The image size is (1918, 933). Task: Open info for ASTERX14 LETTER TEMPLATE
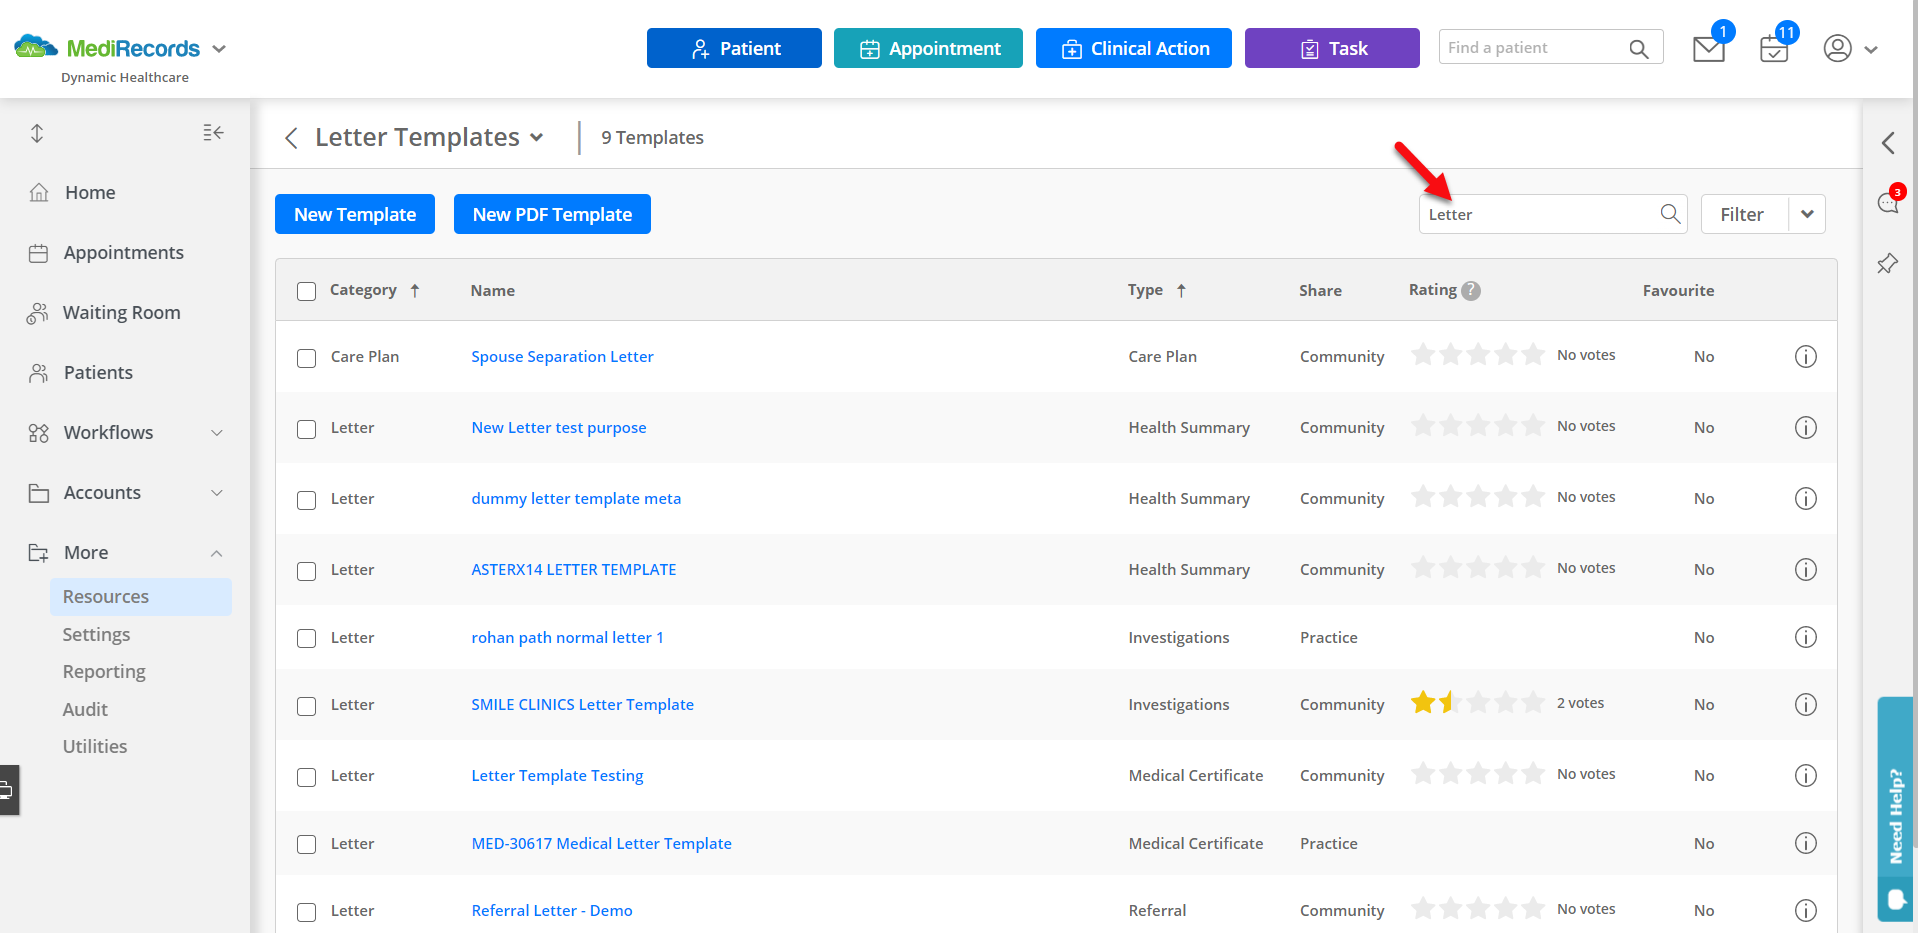[1805, 569]
